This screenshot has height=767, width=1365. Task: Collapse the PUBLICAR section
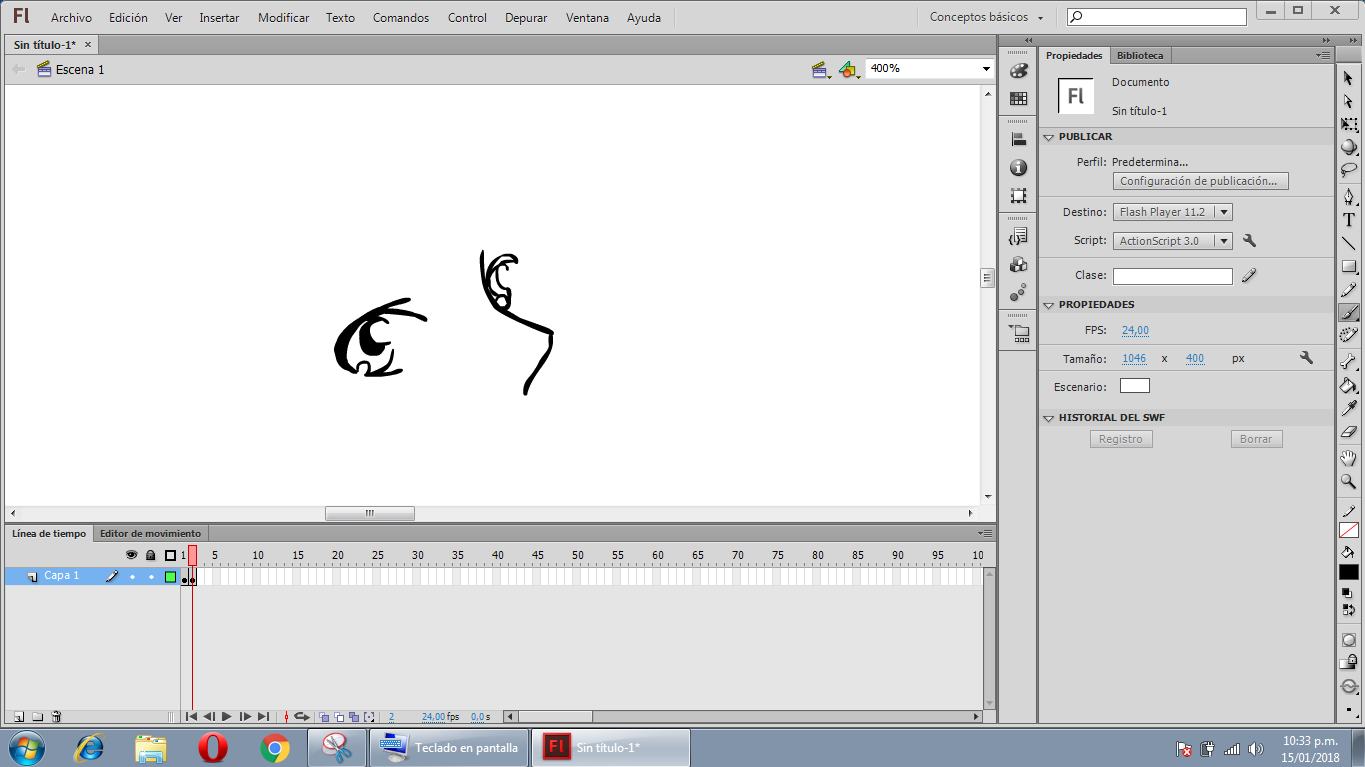pos(1049,137)
